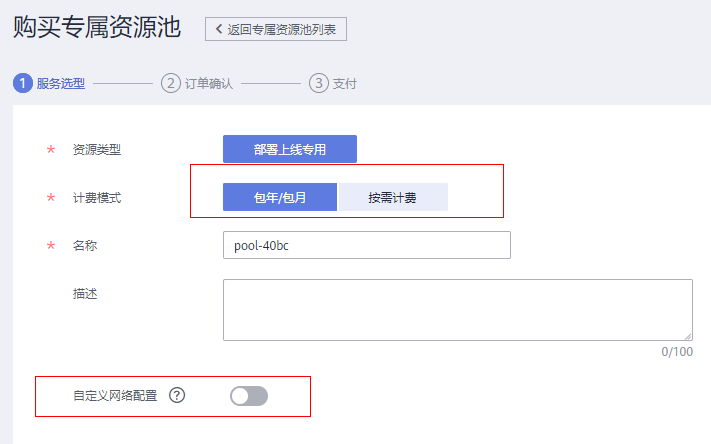Switch to the 订单确认 step
This screenshot has width=711, height=444.
point(209,84)
